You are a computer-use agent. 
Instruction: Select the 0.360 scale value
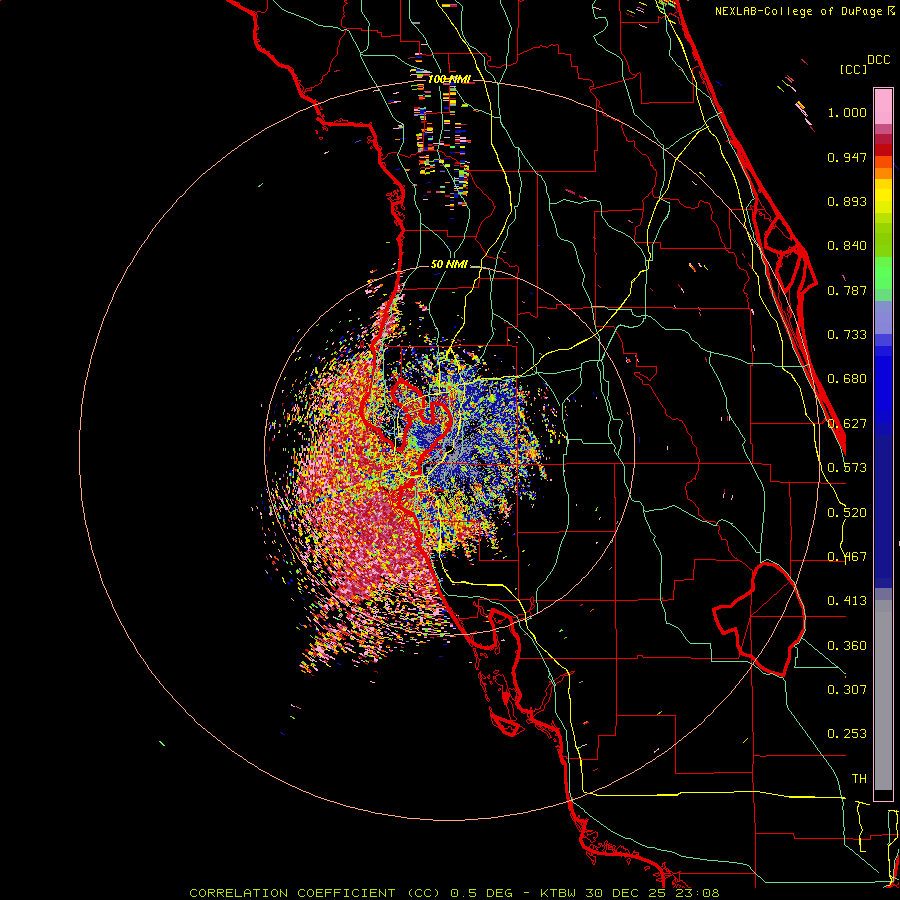[x=847, y=646]
